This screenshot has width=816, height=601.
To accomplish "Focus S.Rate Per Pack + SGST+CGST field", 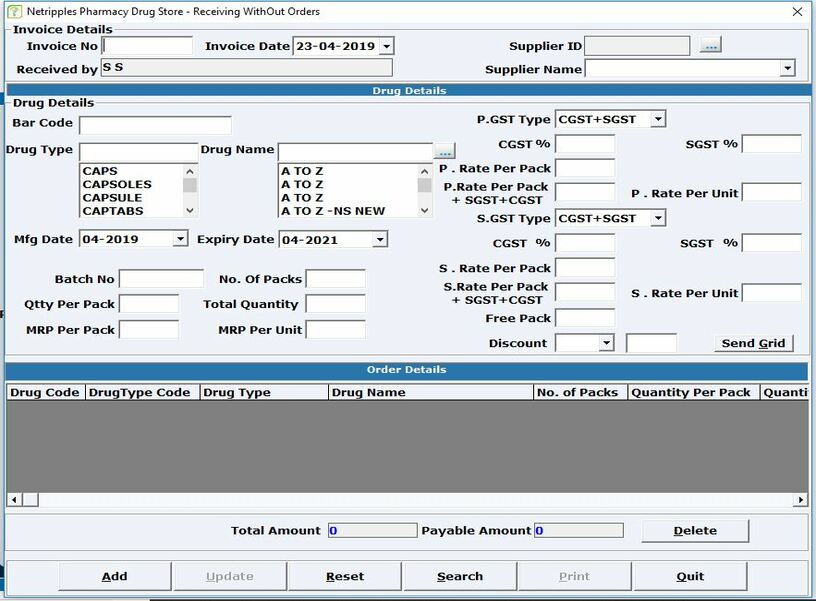I will (585, 292).
